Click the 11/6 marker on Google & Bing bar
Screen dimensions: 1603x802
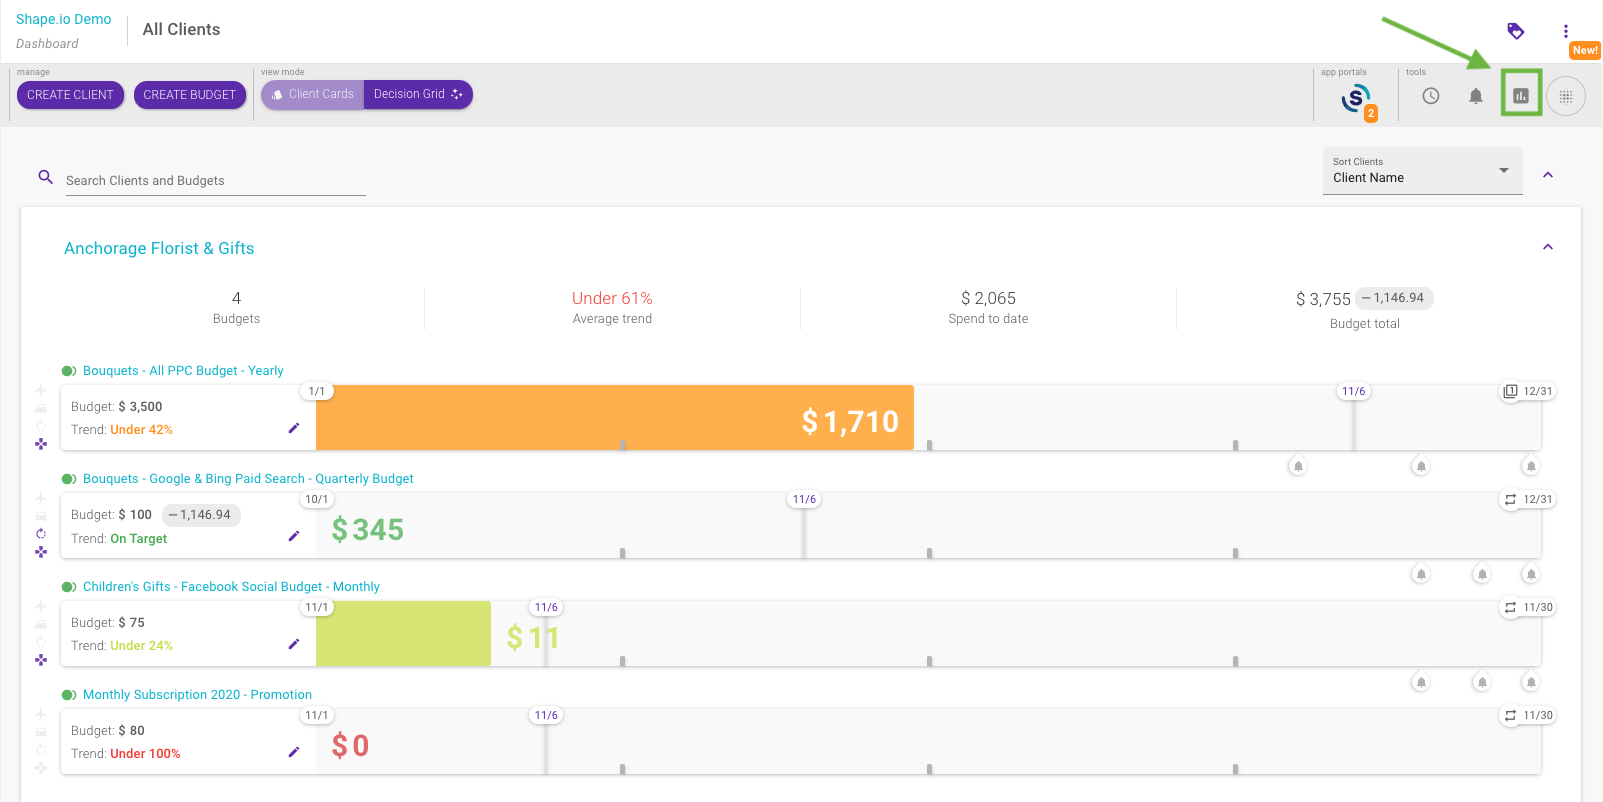804,499
